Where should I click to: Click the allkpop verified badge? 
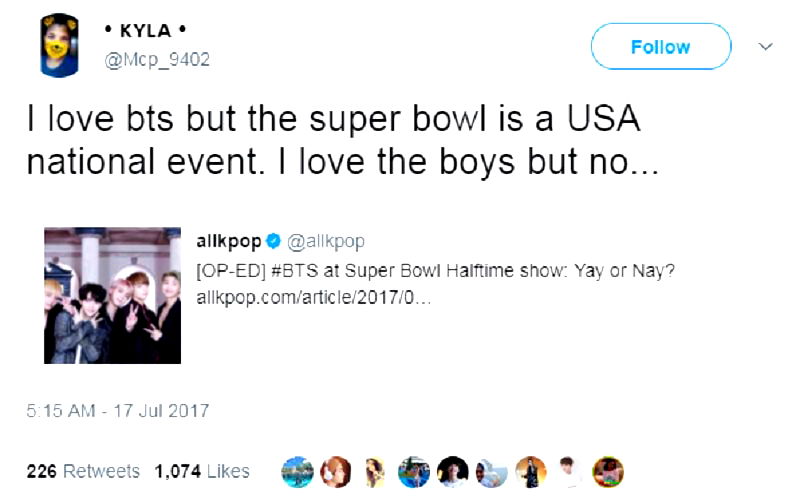[x=274, y=241]
